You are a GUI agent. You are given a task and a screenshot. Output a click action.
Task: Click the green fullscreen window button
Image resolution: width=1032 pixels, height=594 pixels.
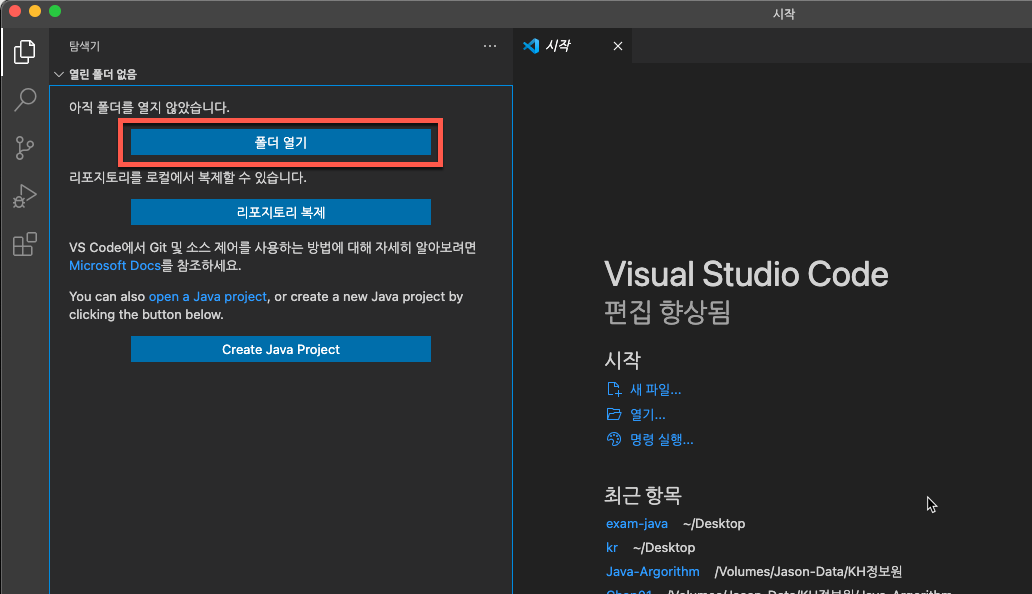(x=55, y=11)
